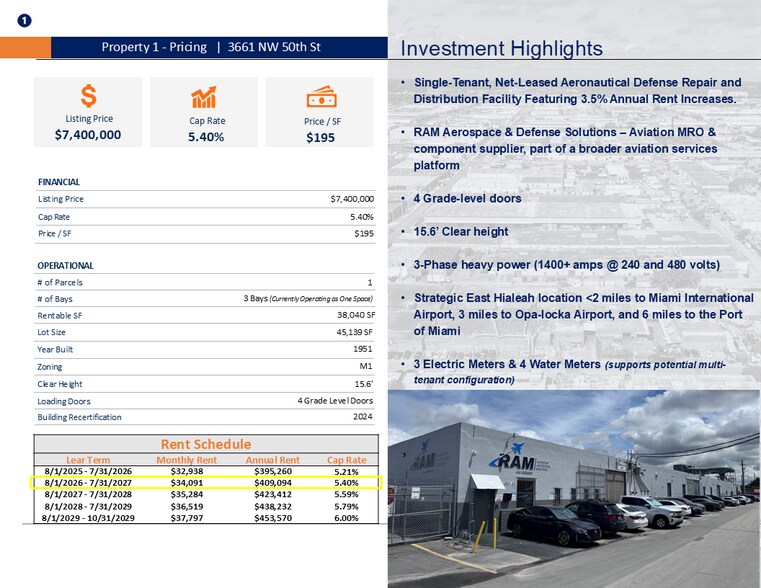The image size is (761, 588).
Task: Click the Annual Rent column header
Action: (x=273, y=459)
